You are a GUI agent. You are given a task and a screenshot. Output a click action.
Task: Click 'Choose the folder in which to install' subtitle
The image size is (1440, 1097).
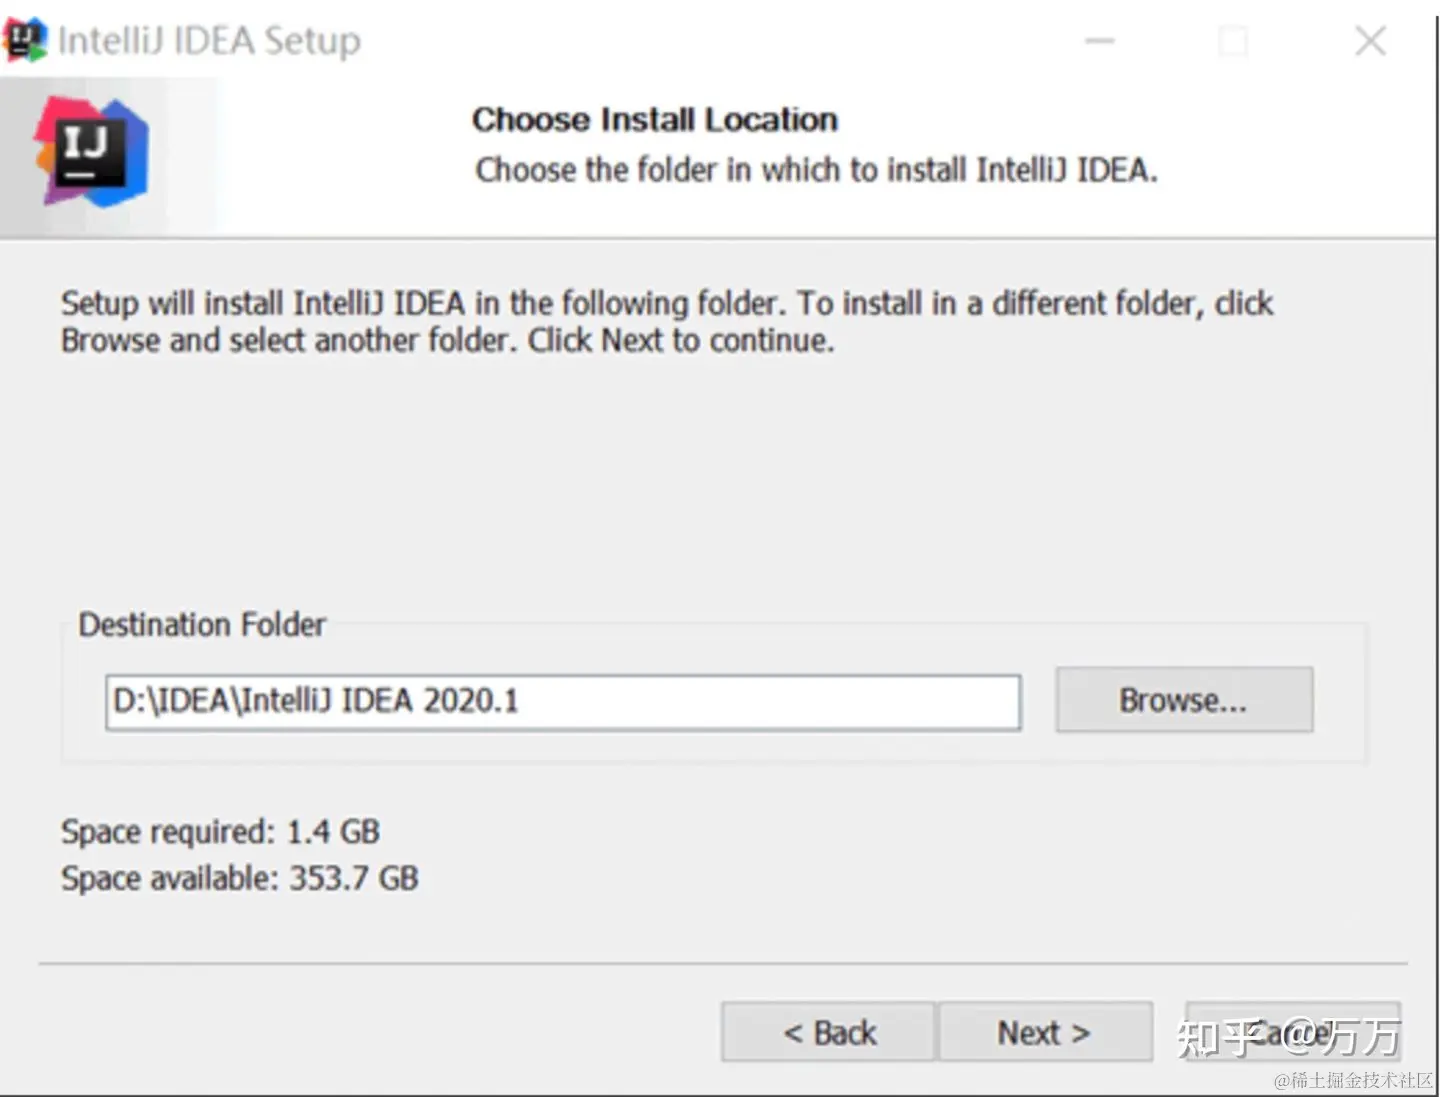[816, 170]
